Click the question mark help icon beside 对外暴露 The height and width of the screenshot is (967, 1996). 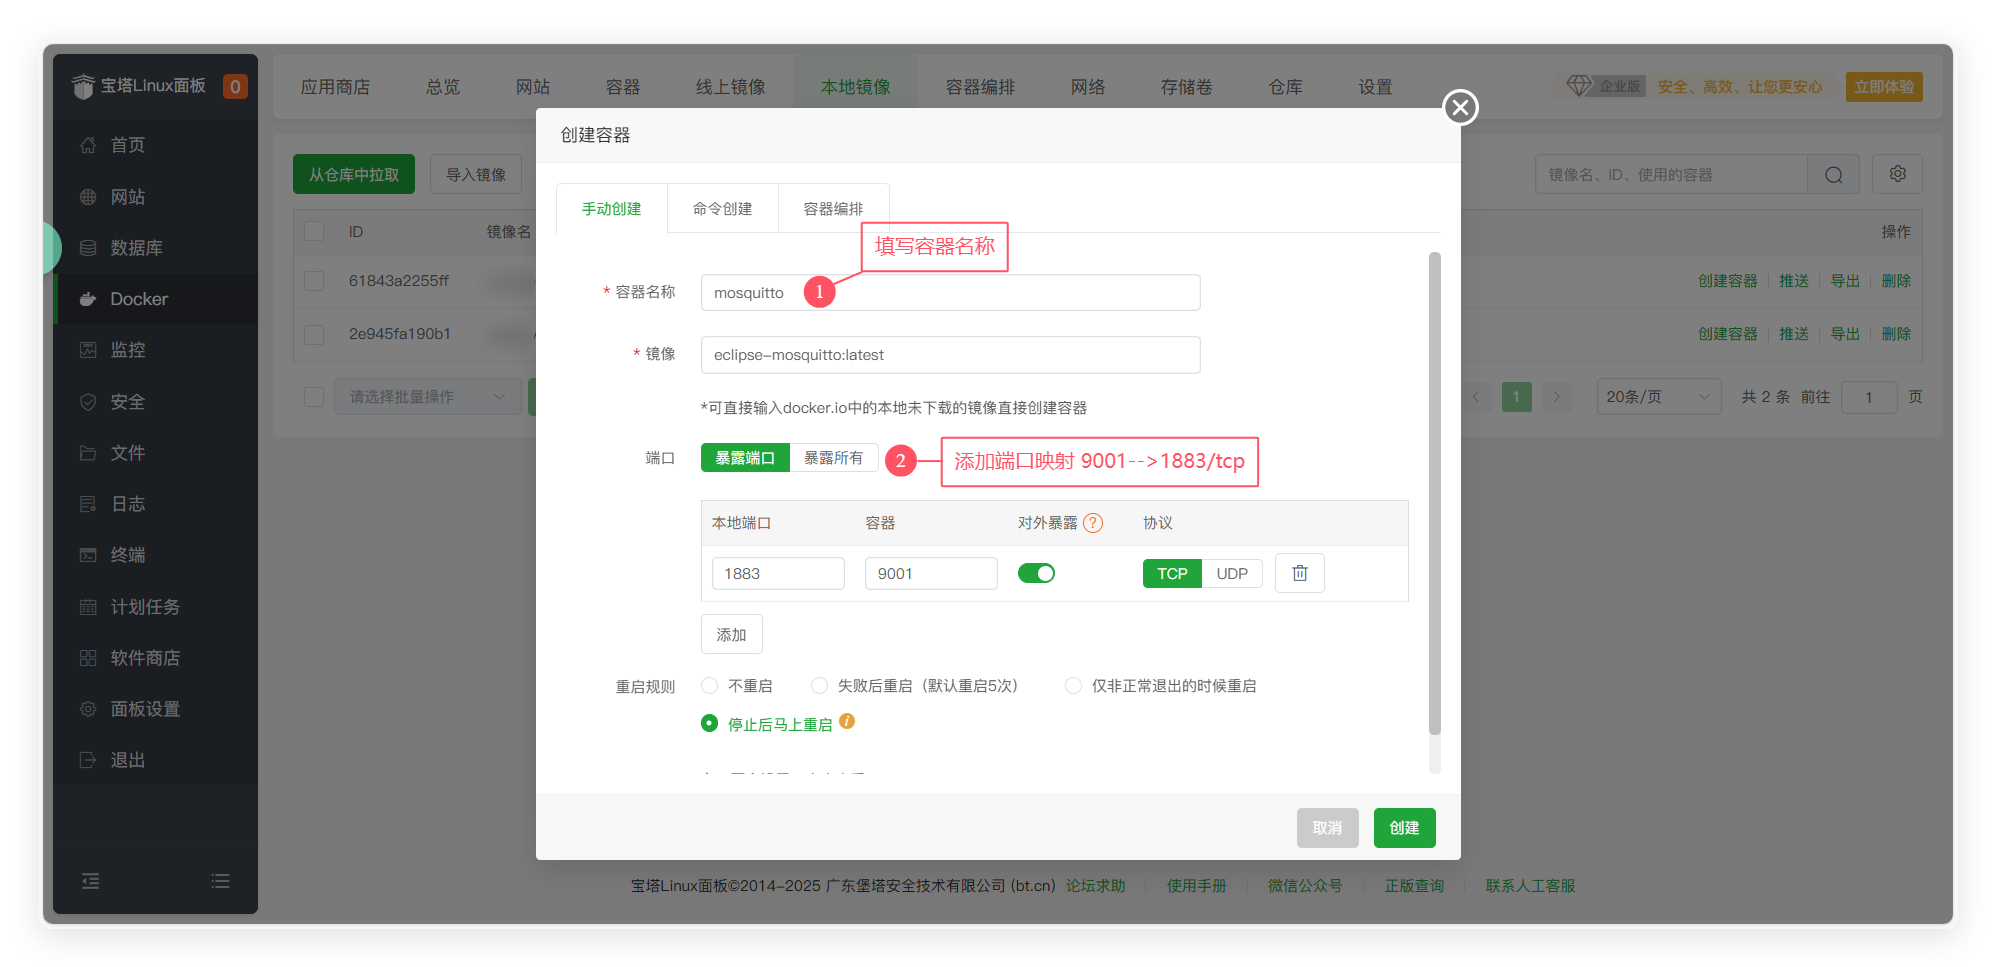pyautogui.click(x=1093, y=523)
